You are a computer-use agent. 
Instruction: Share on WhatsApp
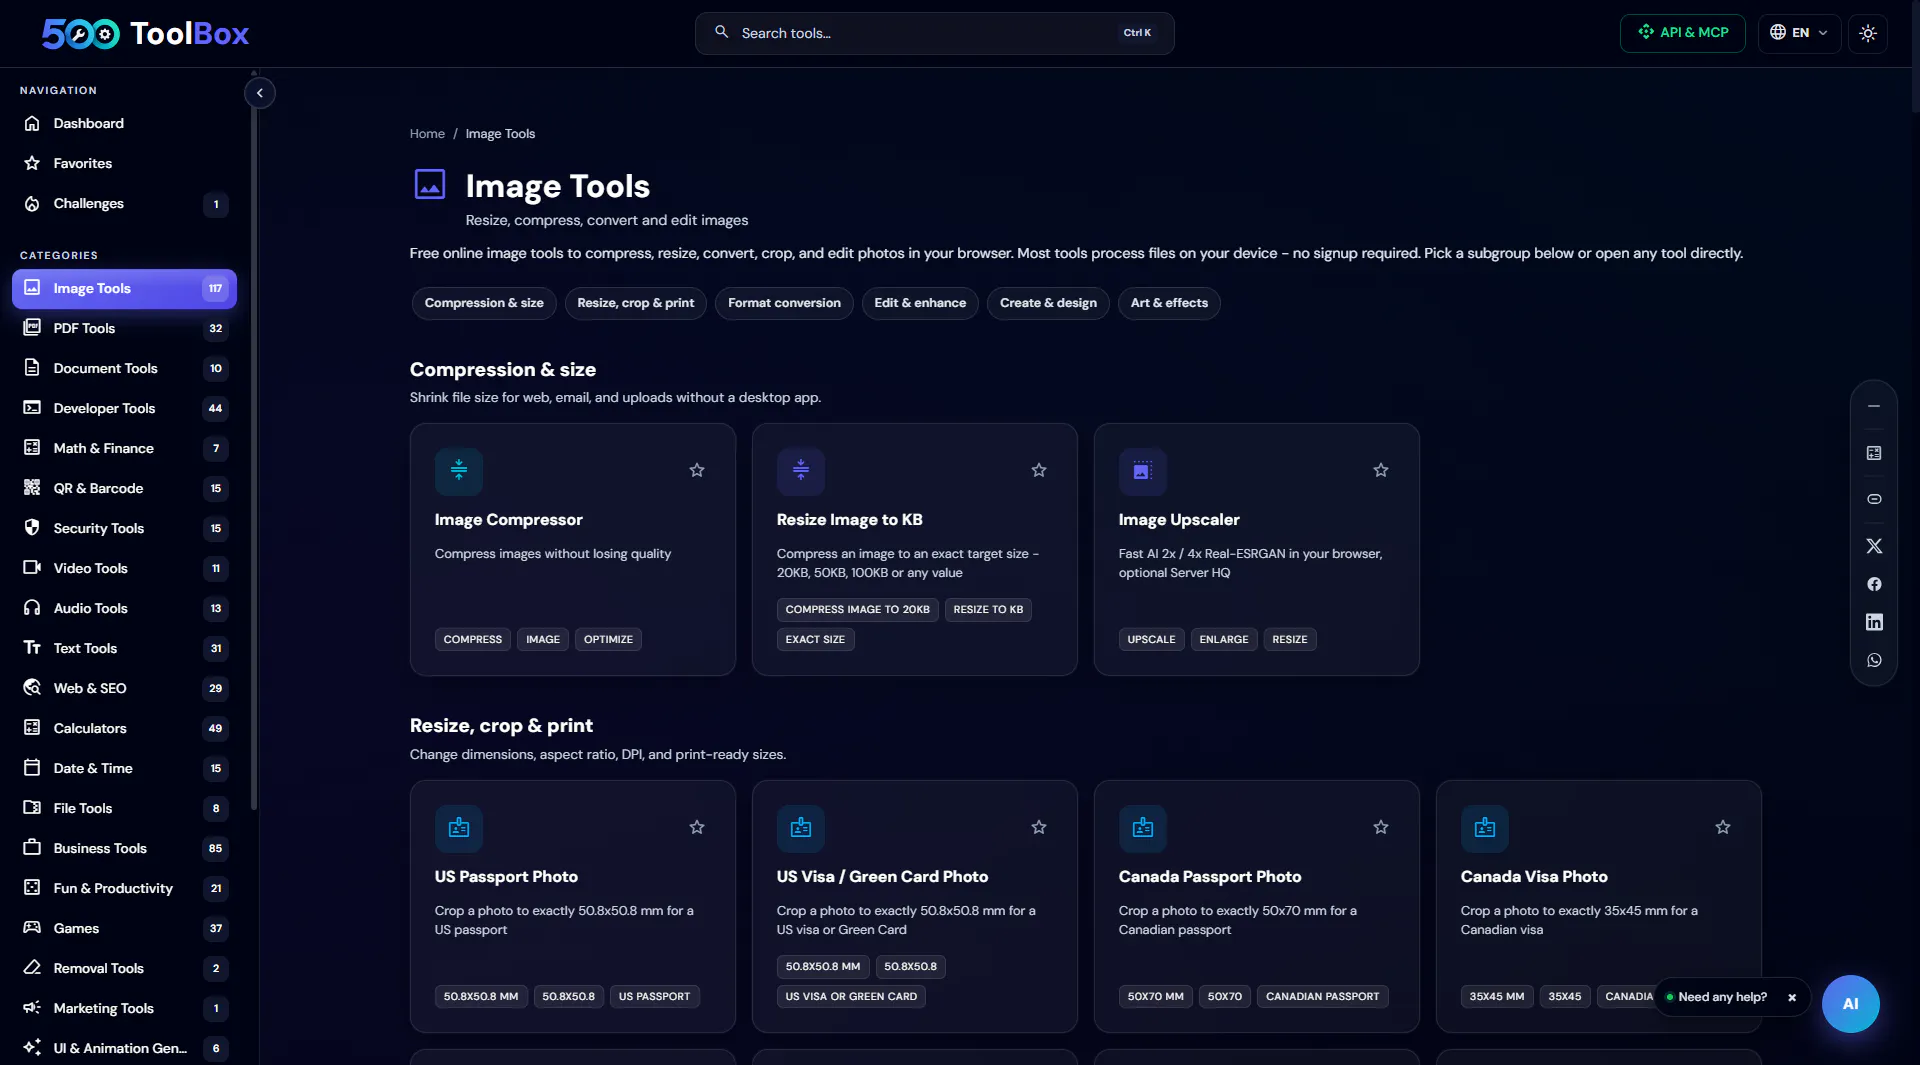1874,660
